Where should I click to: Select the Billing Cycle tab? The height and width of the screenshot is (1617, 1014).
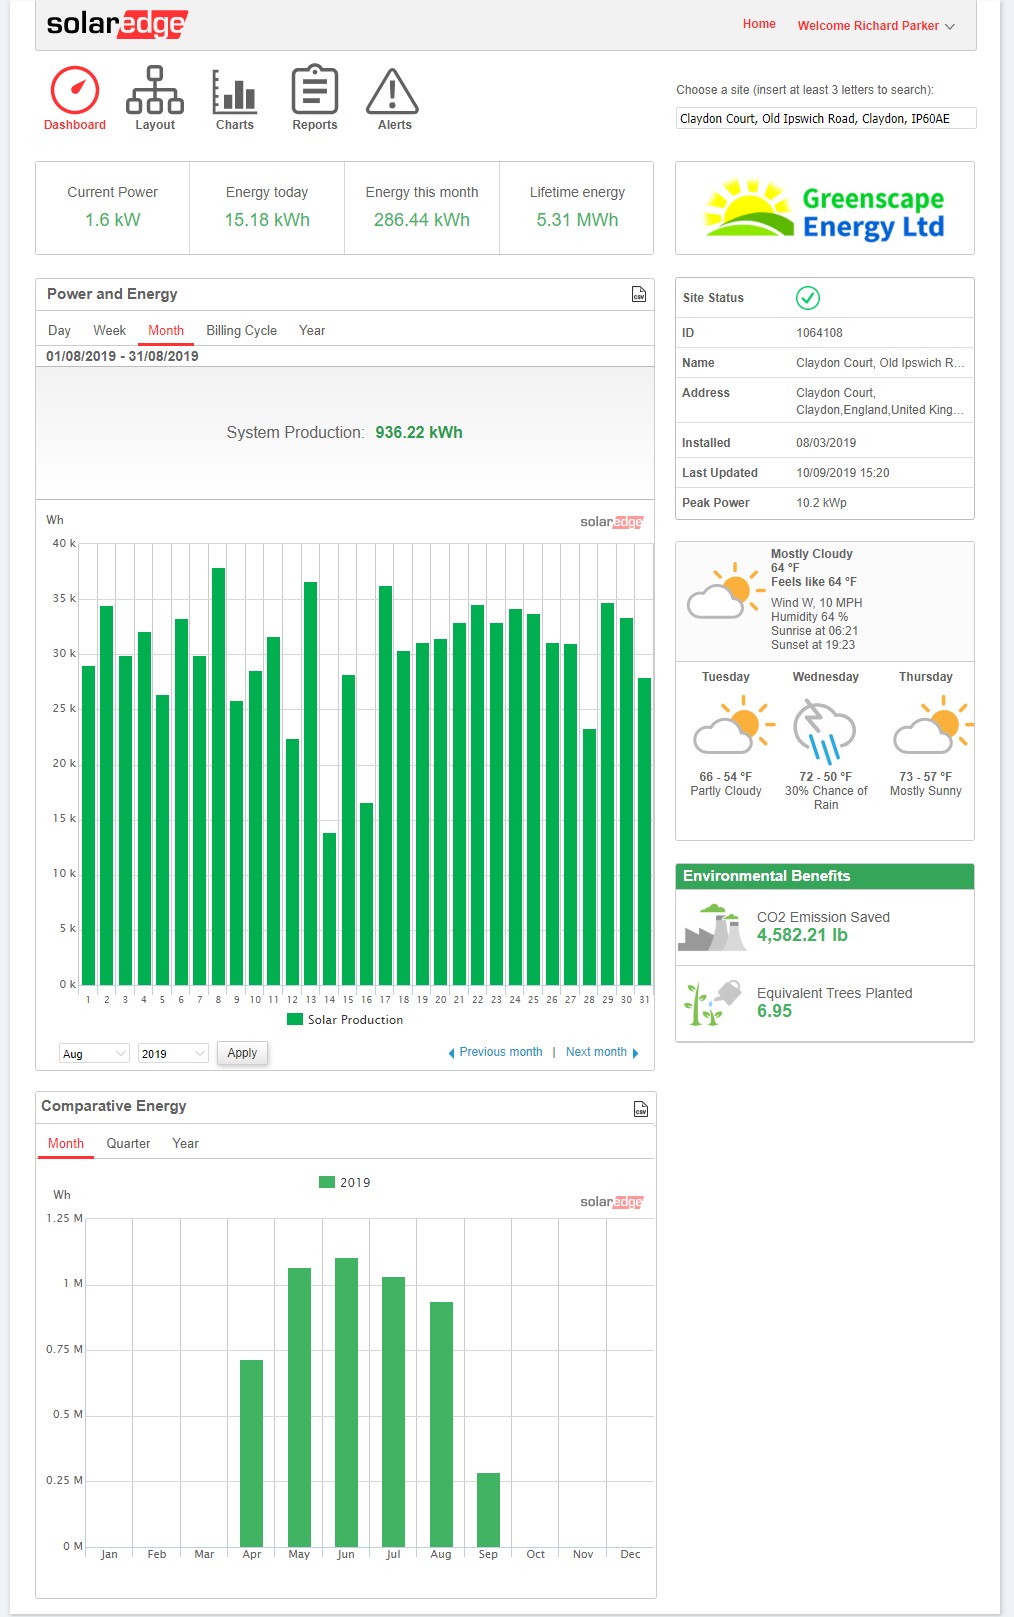tap(241, 330)
